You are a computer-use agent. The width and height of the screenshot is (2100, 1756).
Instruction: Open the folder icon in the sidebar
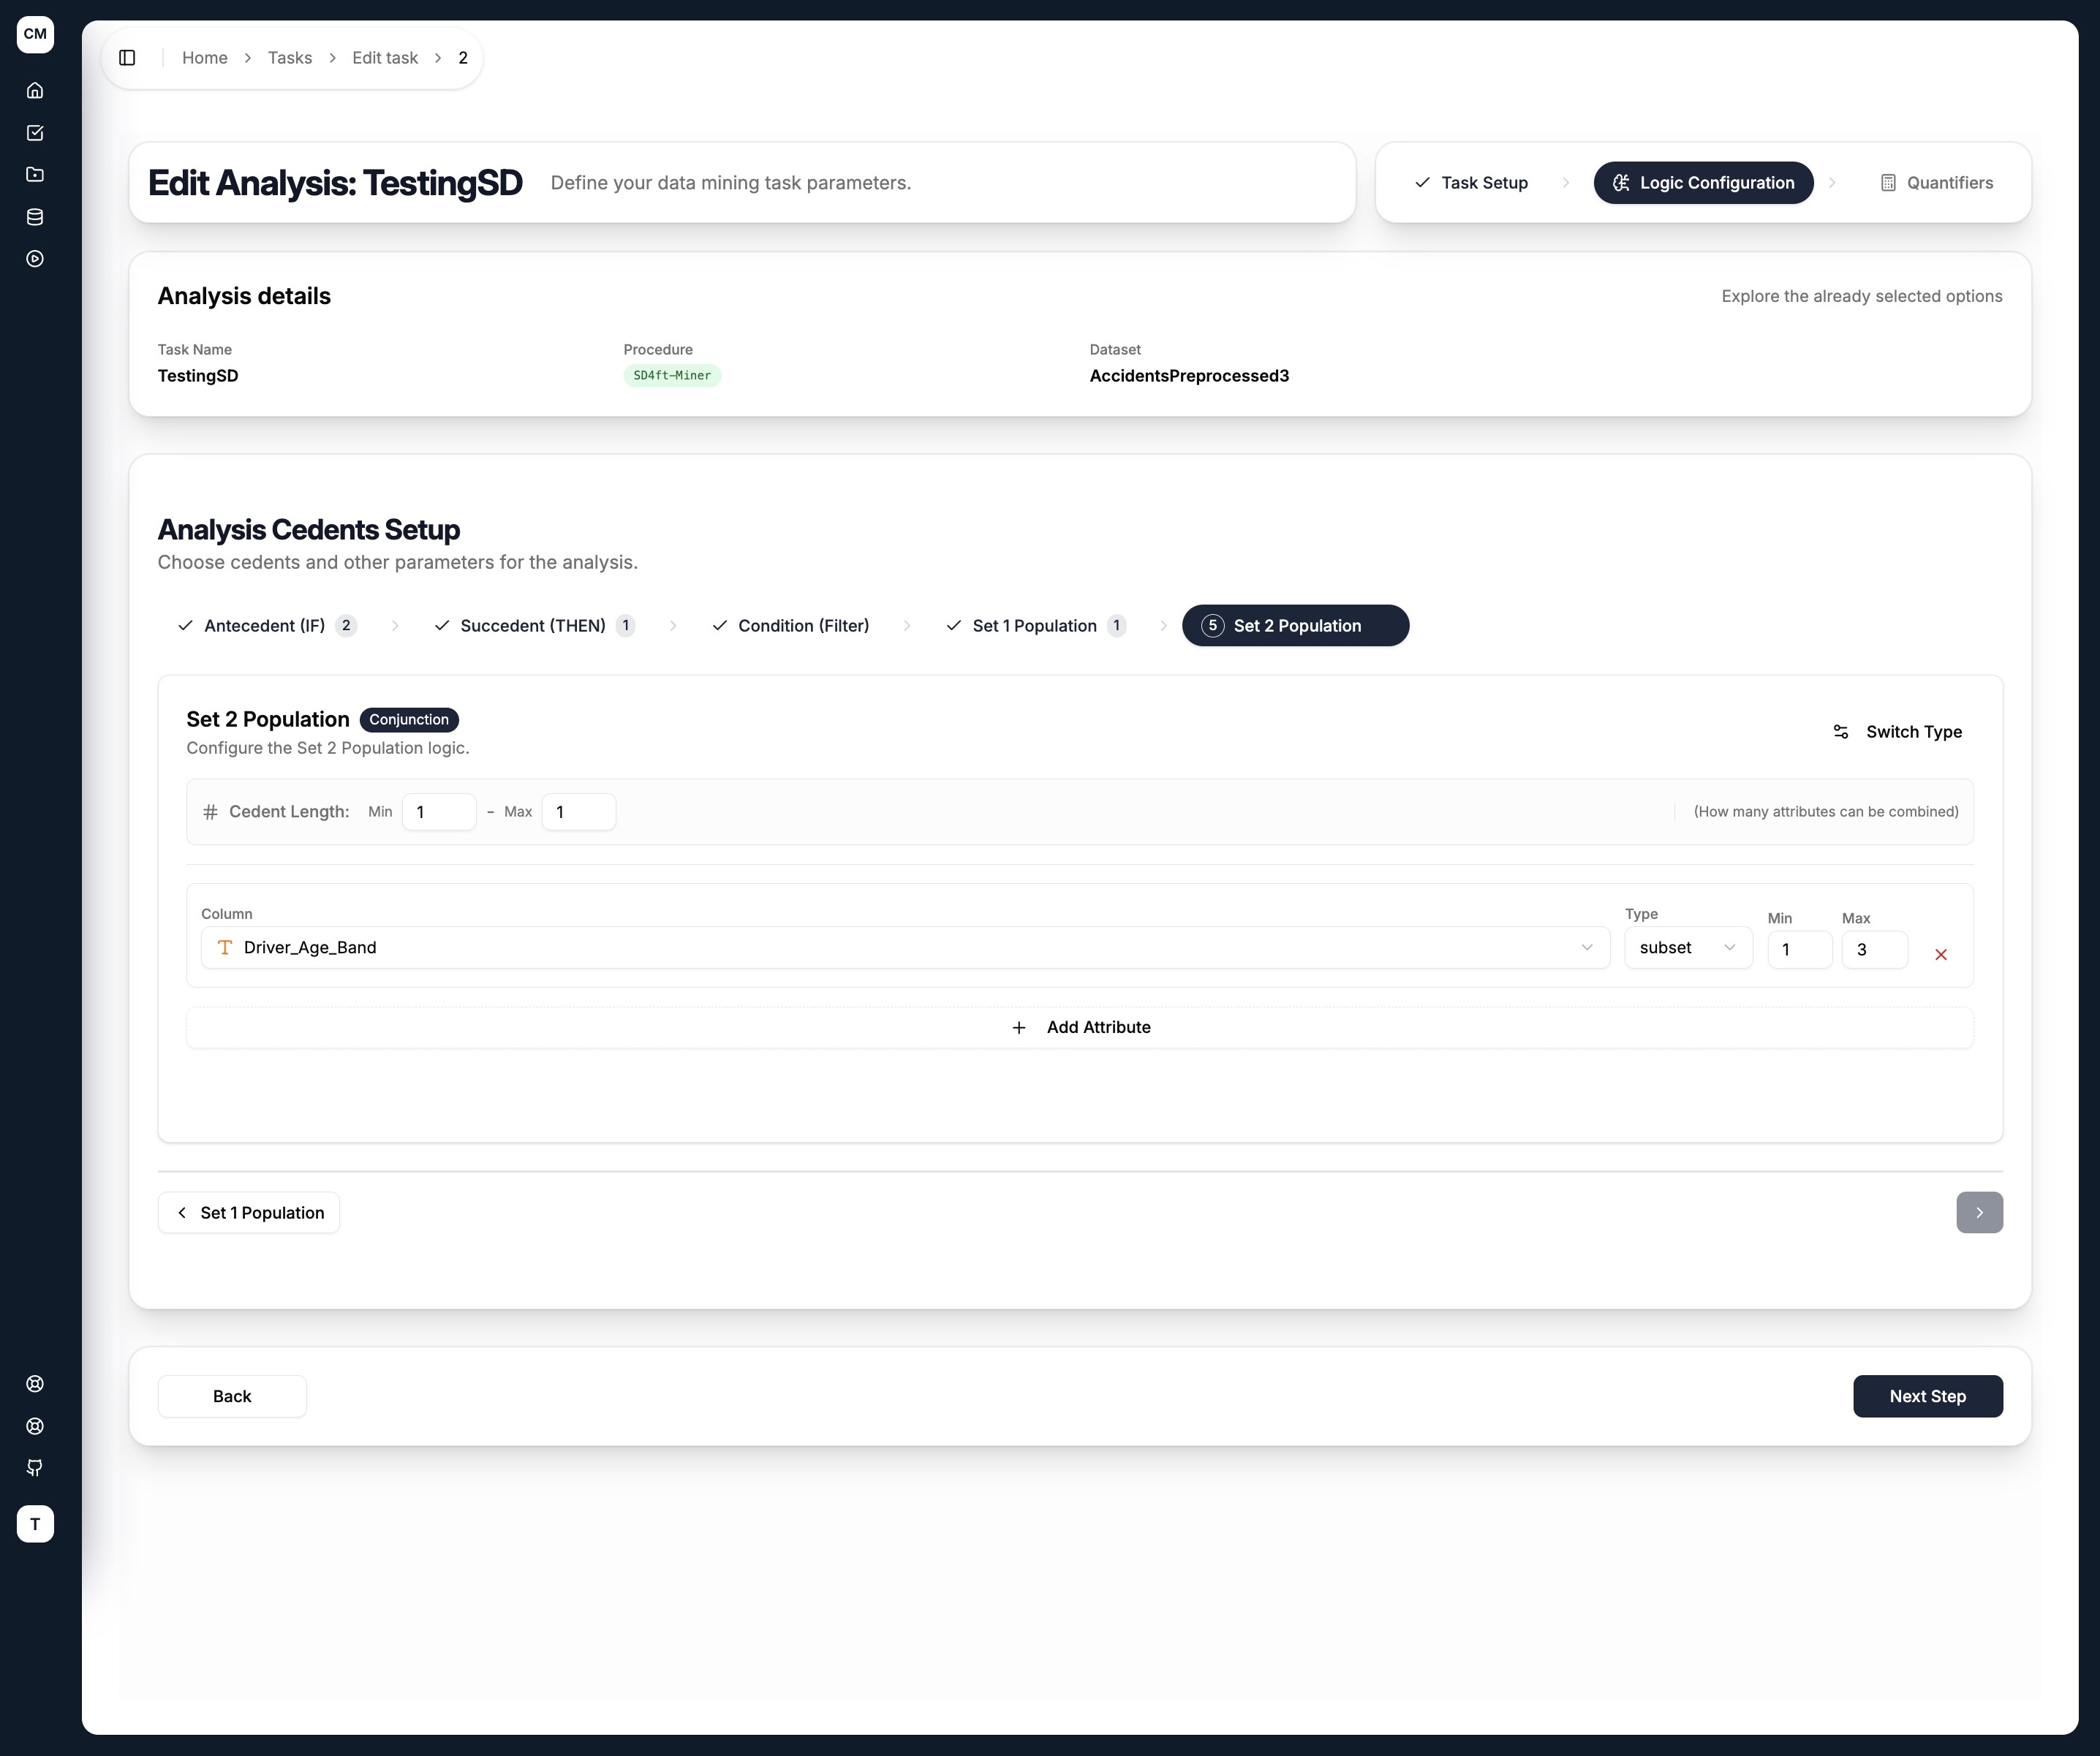click(x=35, y=175)
